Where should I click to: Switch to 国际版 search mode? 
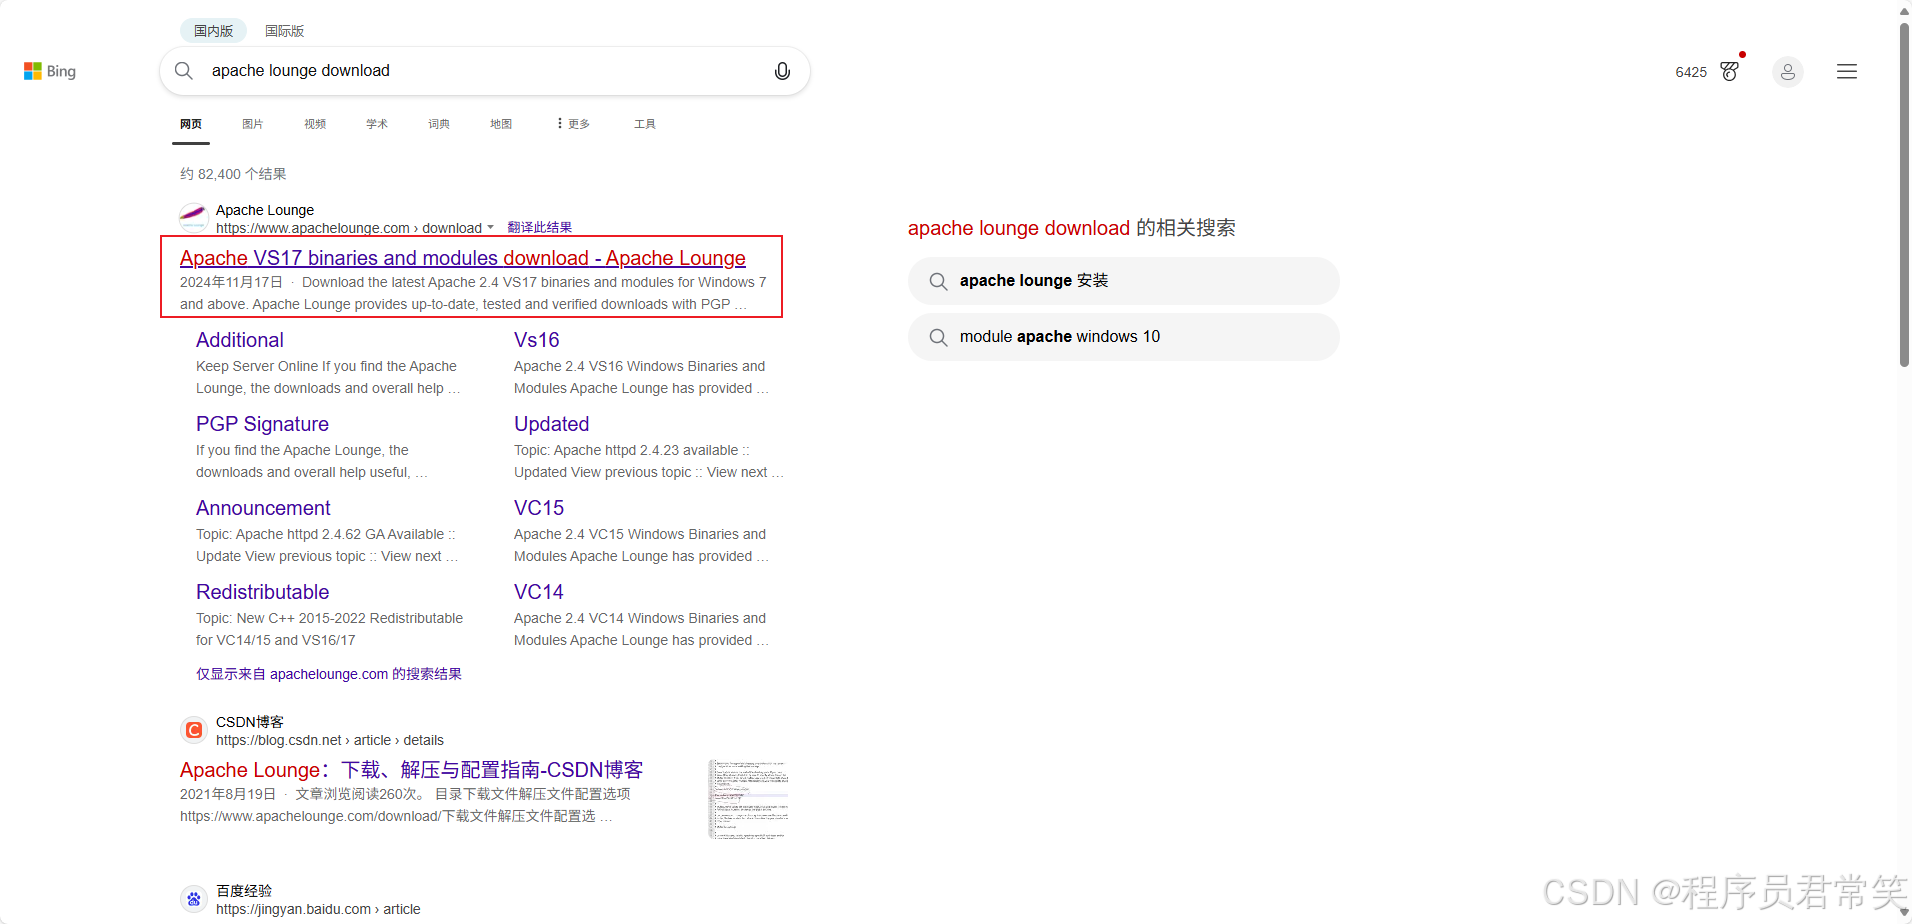coord(284,31)
